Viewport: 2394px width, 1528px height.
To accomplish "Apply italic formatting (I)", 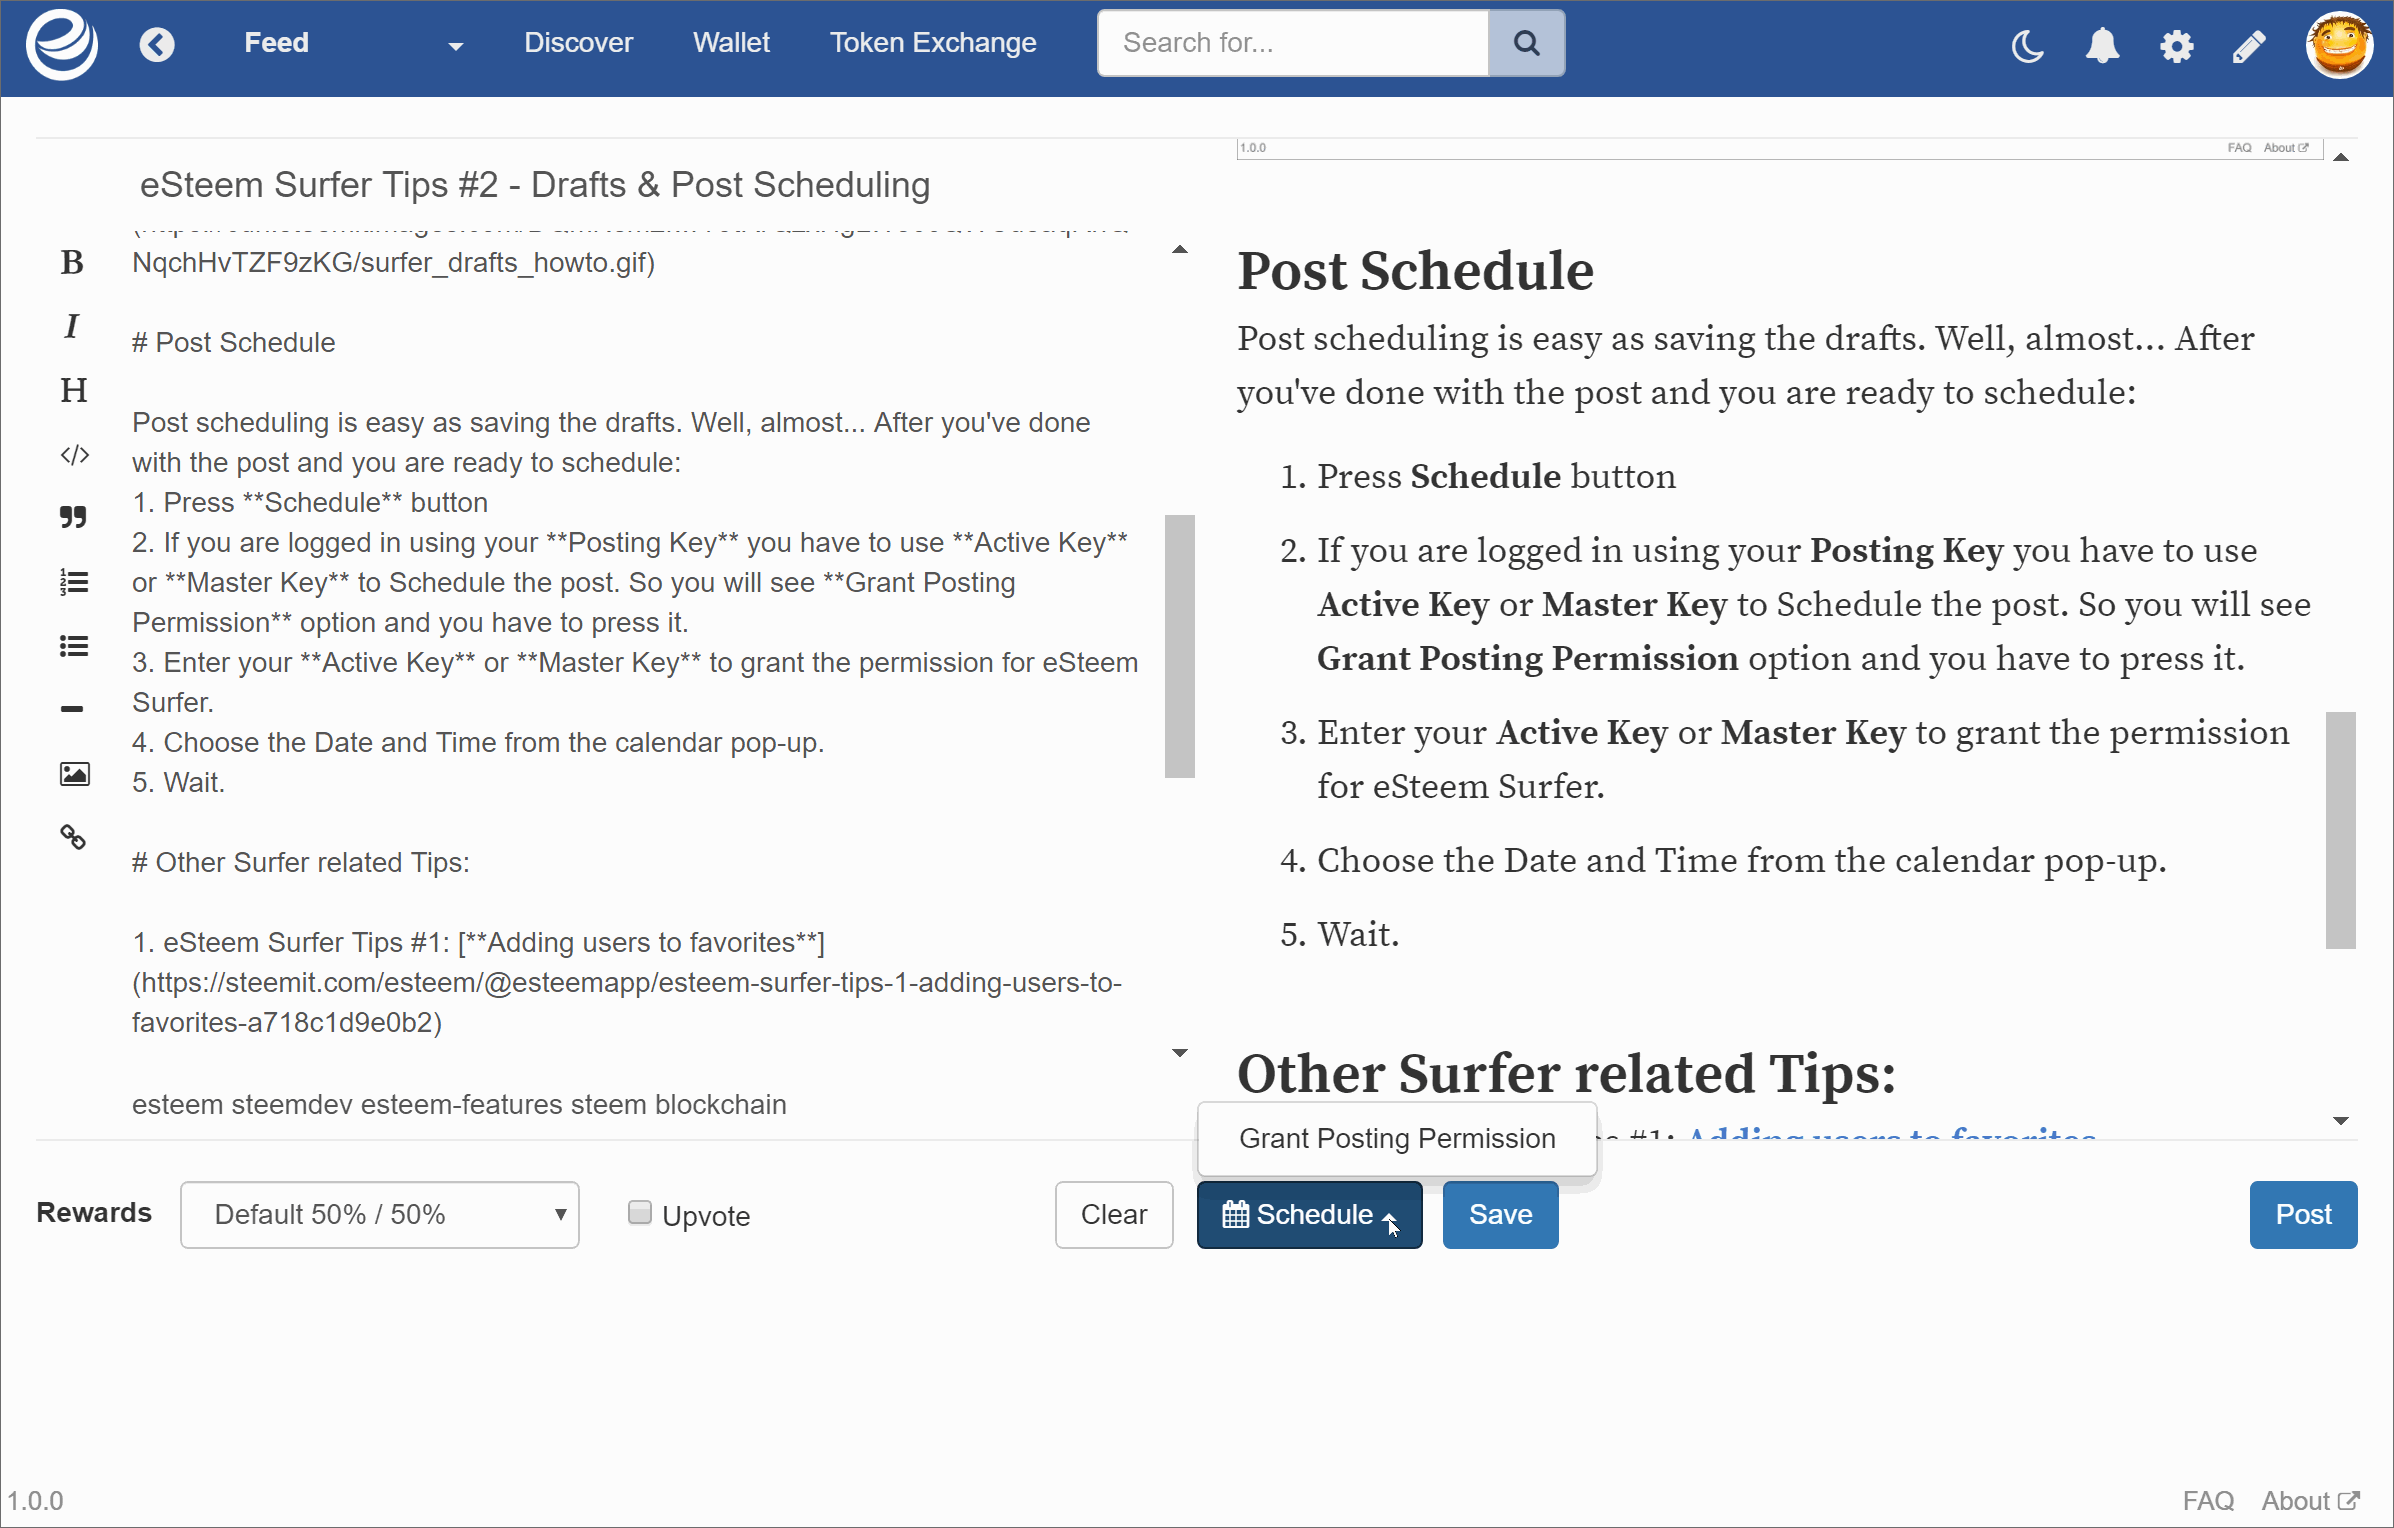I will [x=72, y=326].
